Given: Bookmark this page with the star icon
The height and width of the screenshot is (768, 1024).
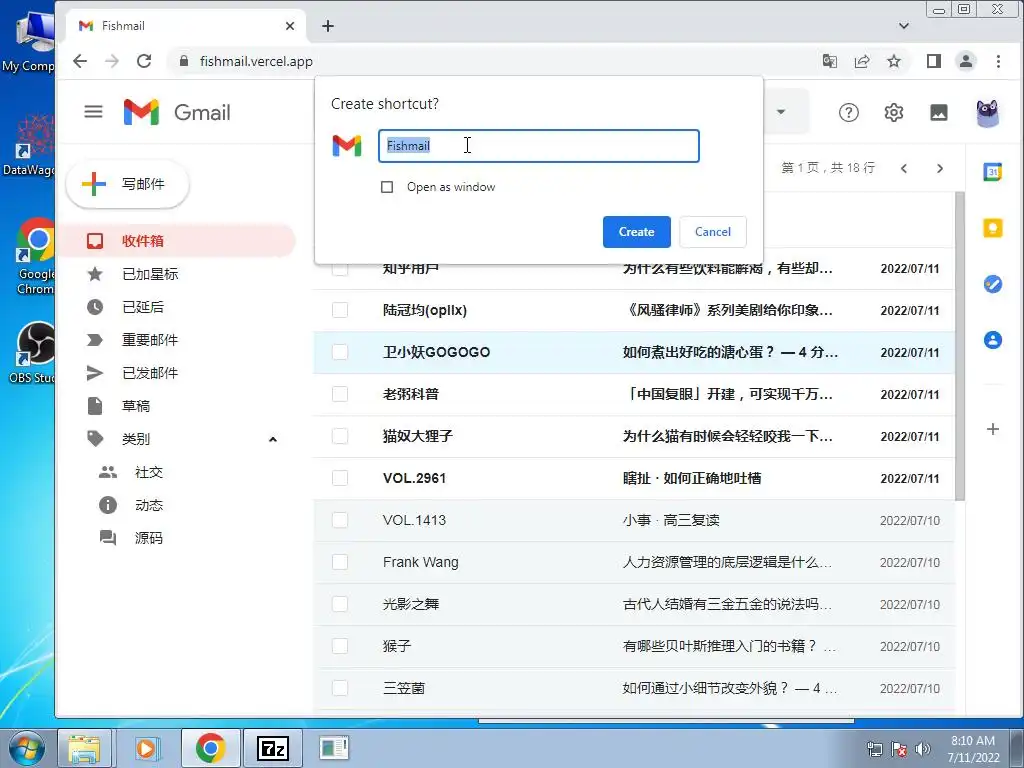Looking at the screenshot, I should click(x=894, y=61).
